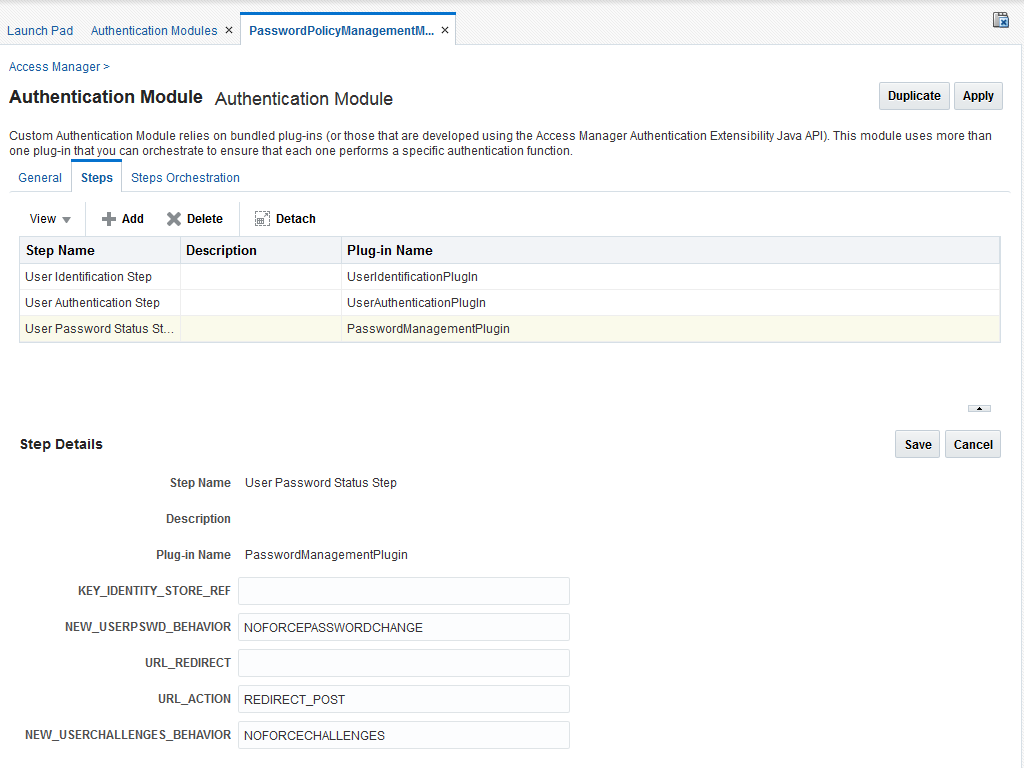Close the PasswordPolicyManagementM... tab
This screenshot has height=768, width=1024.
pyautogui.click(x=445, y=30)
